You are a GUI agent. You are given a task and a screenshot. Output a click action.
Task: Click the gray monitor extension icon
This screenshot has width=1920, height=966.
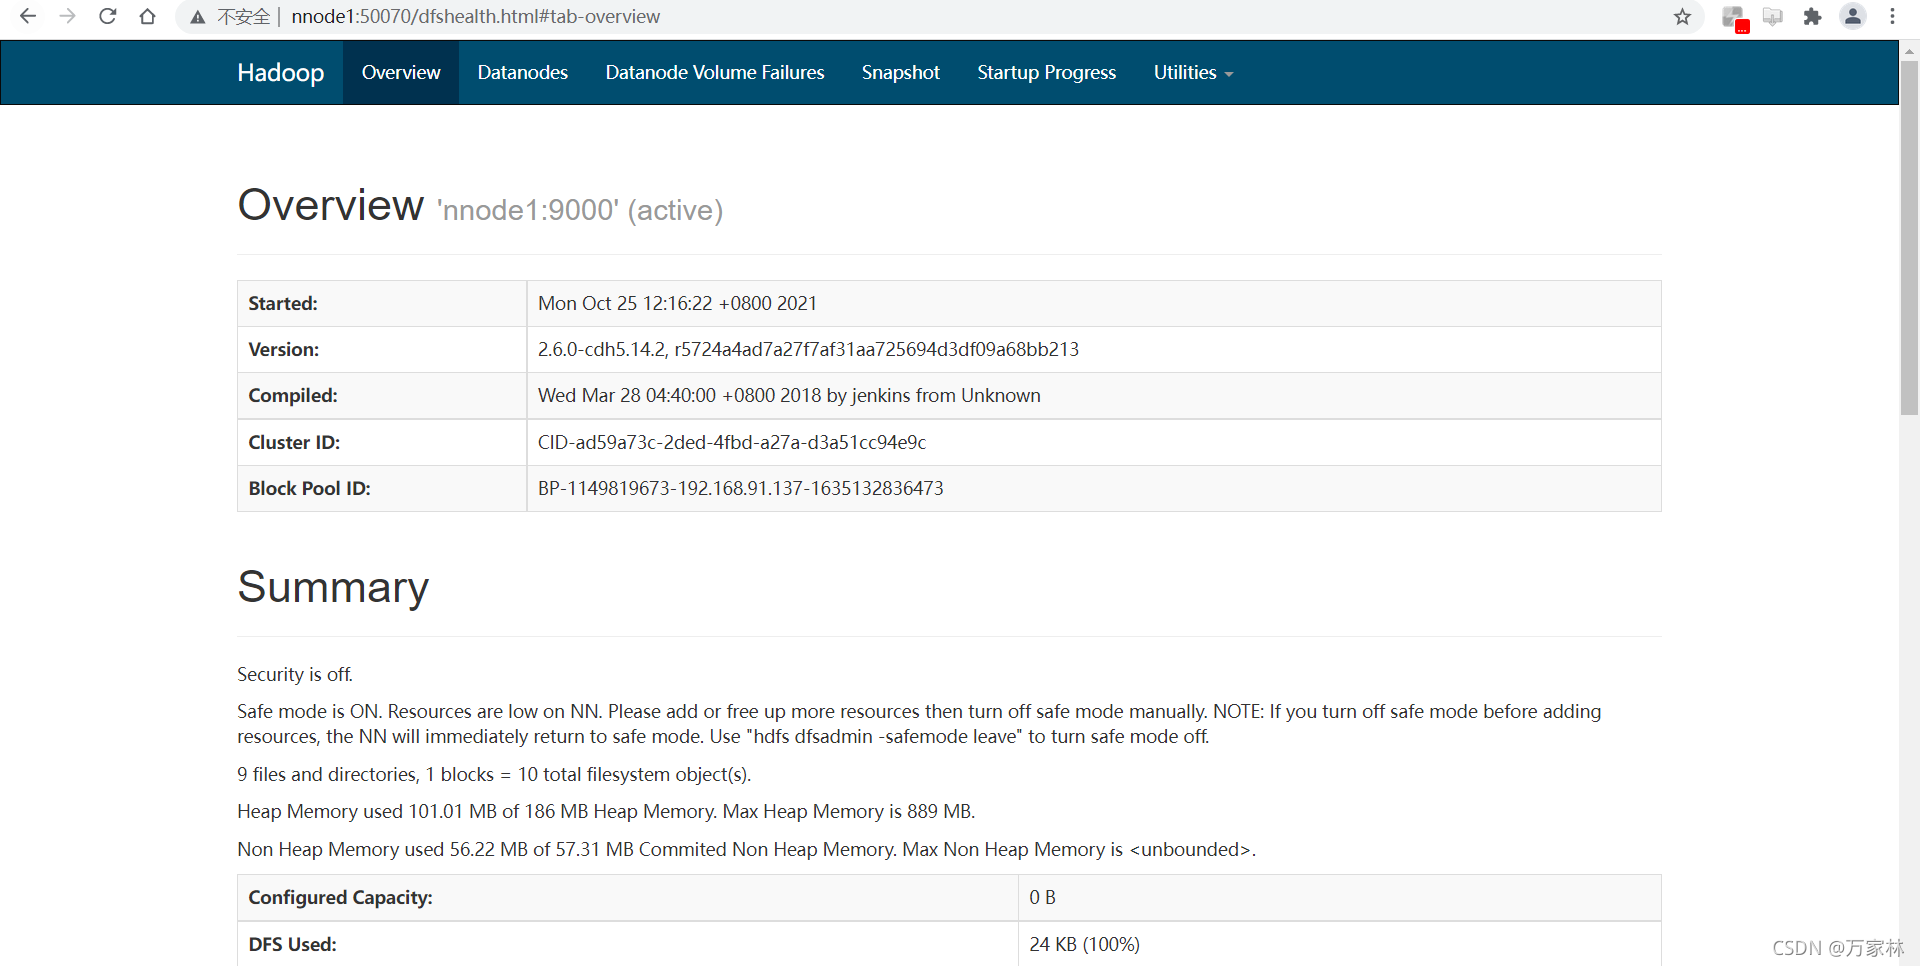1773,17
